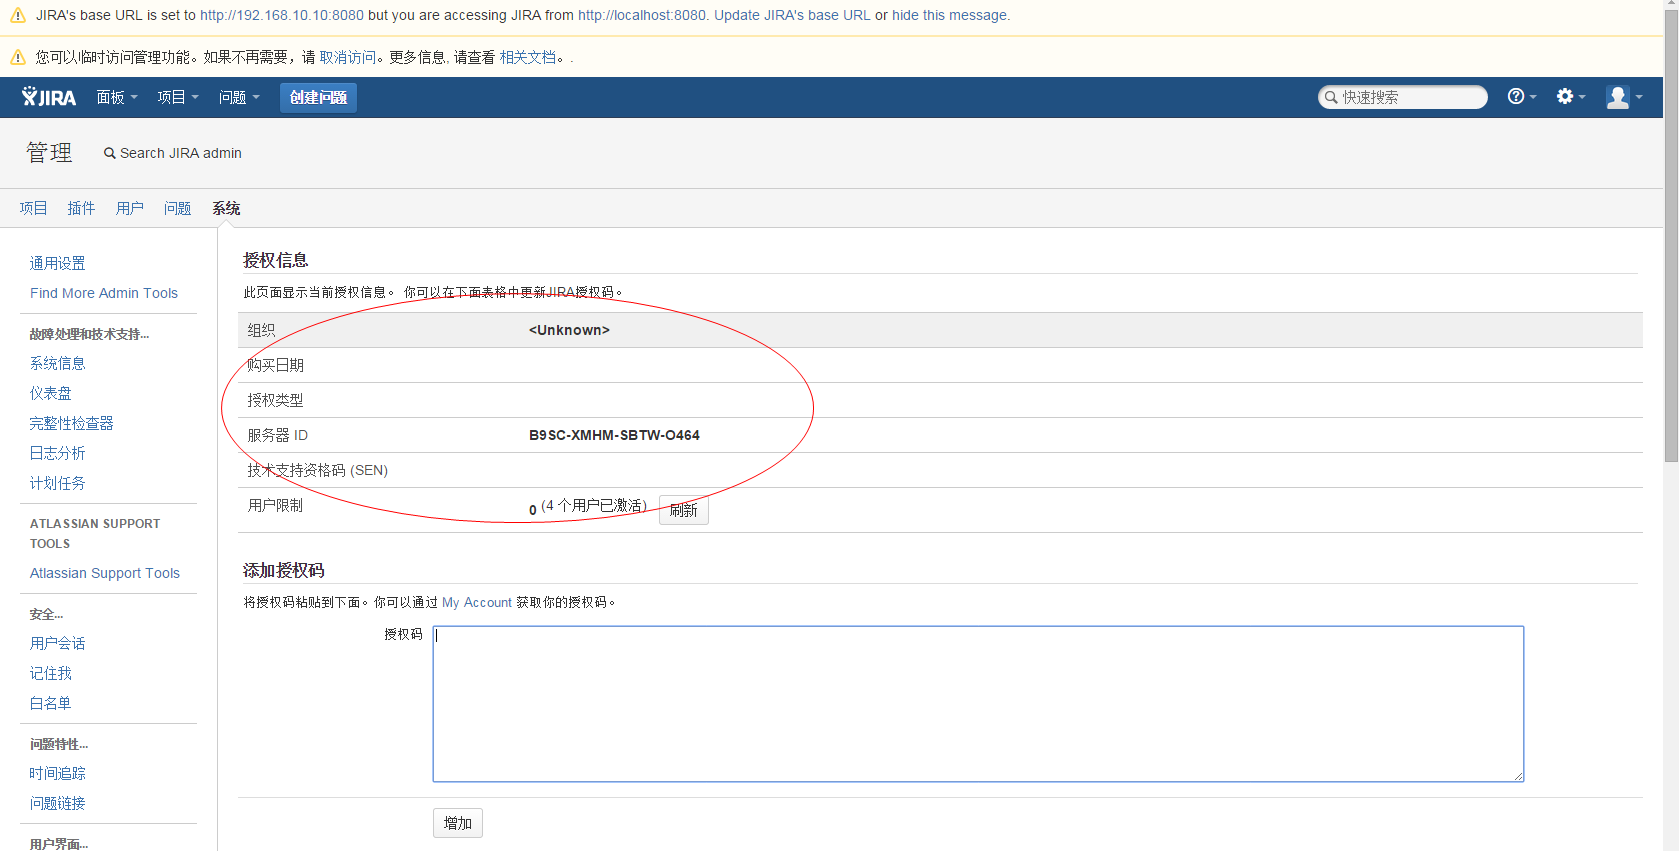
Task: Open 完整性检查器 in the sidebar
Action: click(71, 423)
